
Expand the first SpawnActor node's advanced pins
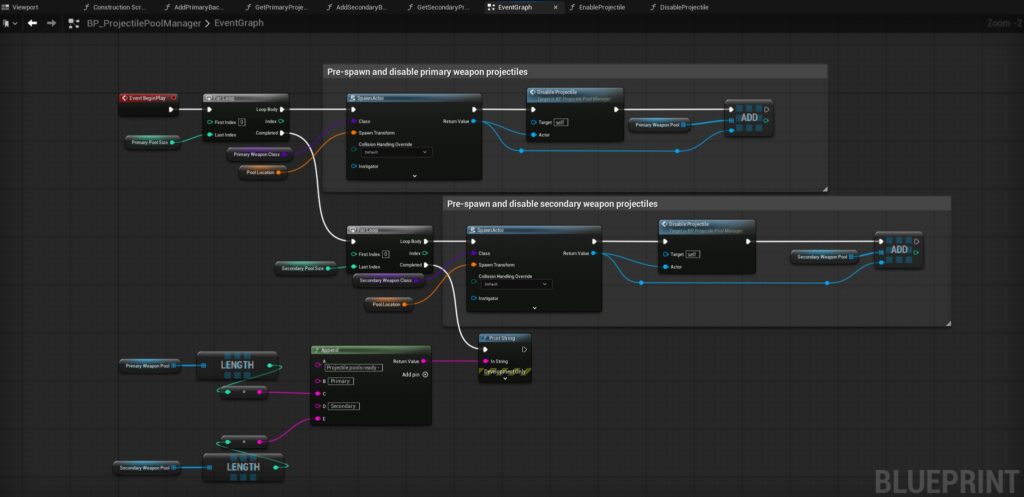[414, 175]
